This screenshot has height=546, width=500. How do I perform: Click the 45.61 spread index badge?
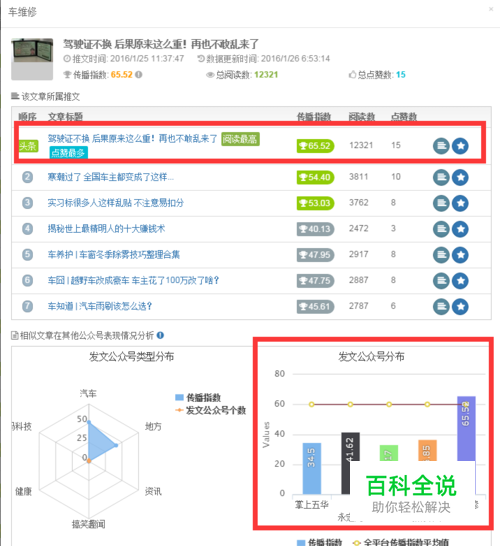(x=315, y=306)
